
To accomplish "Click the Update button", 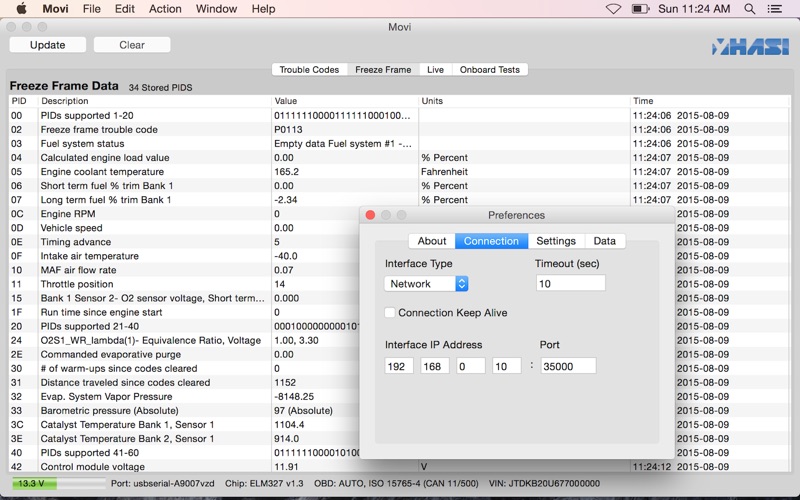I will pyautogui.click(x=47, y=45).
